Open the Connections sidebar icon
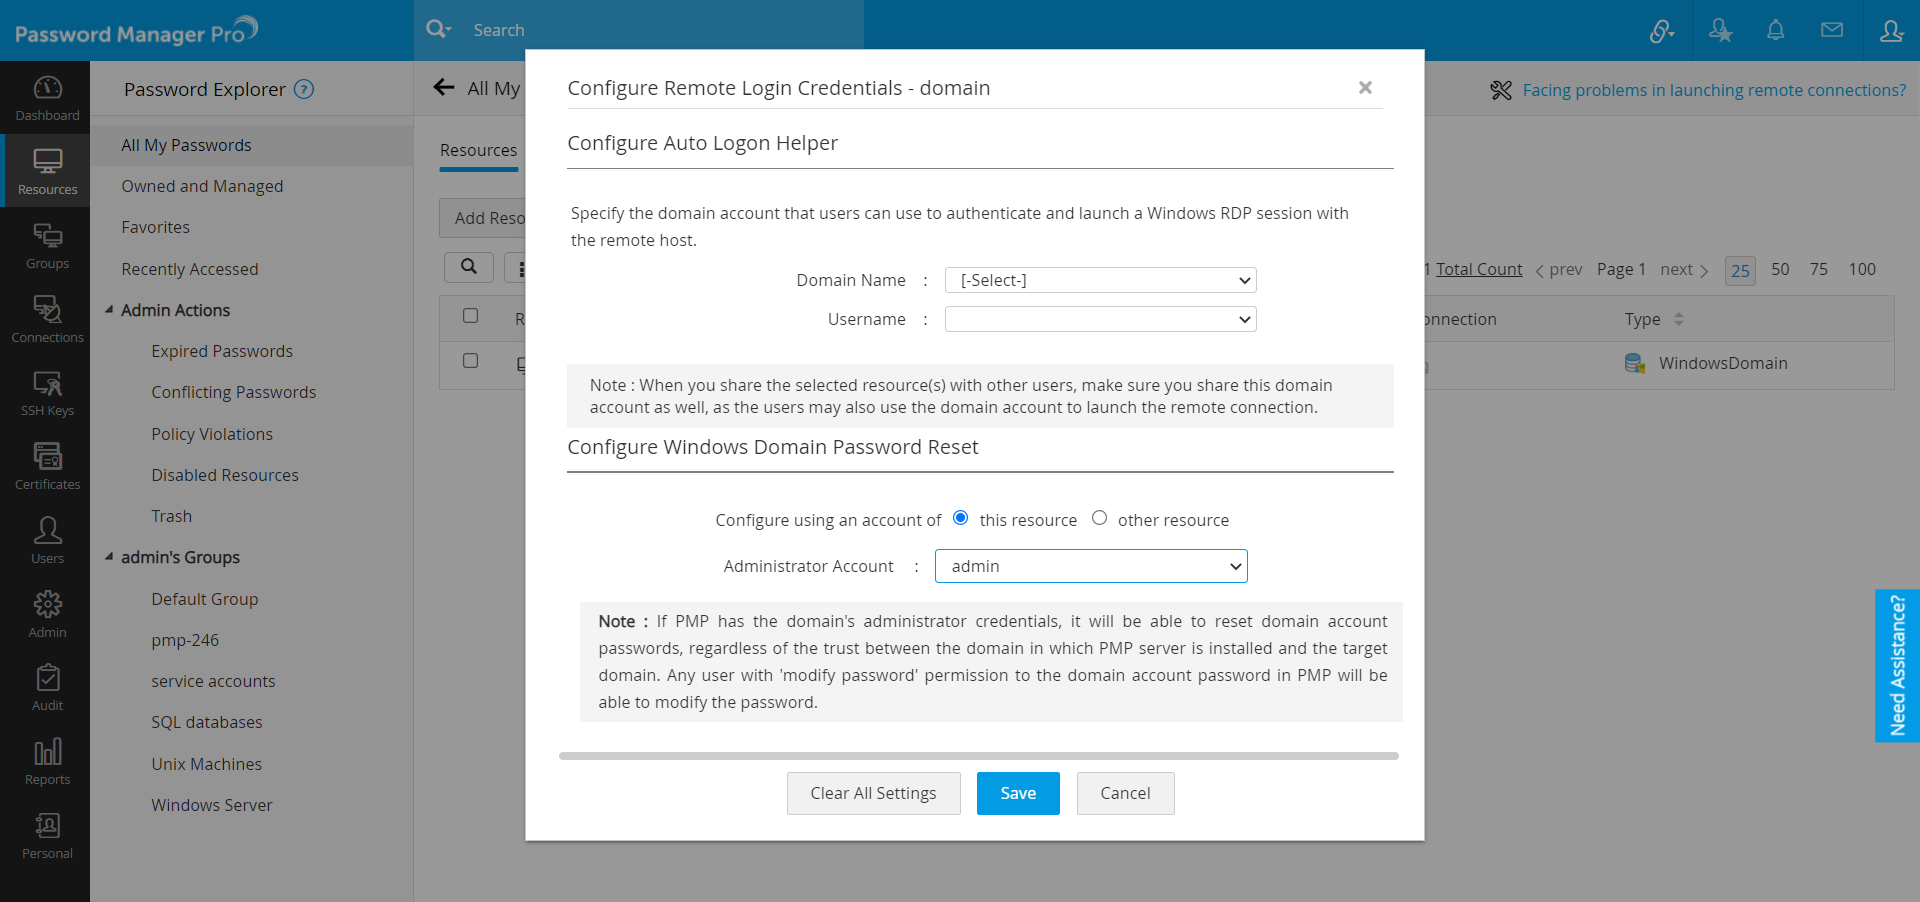The width and height of the screenshot is (1920, 902). coord(47,319)
